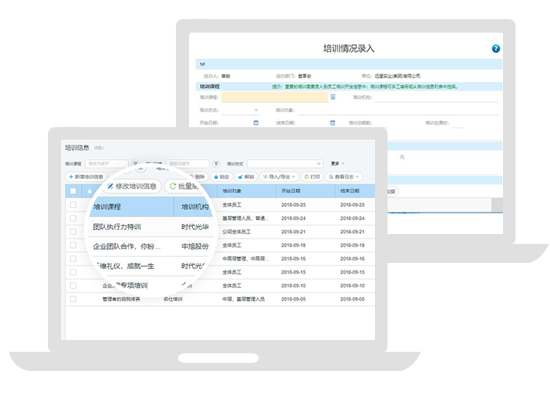The width and height of the screenshot is (550, 400).
Task: Open the 培训方式 filter dropdown
Action: 284,164
